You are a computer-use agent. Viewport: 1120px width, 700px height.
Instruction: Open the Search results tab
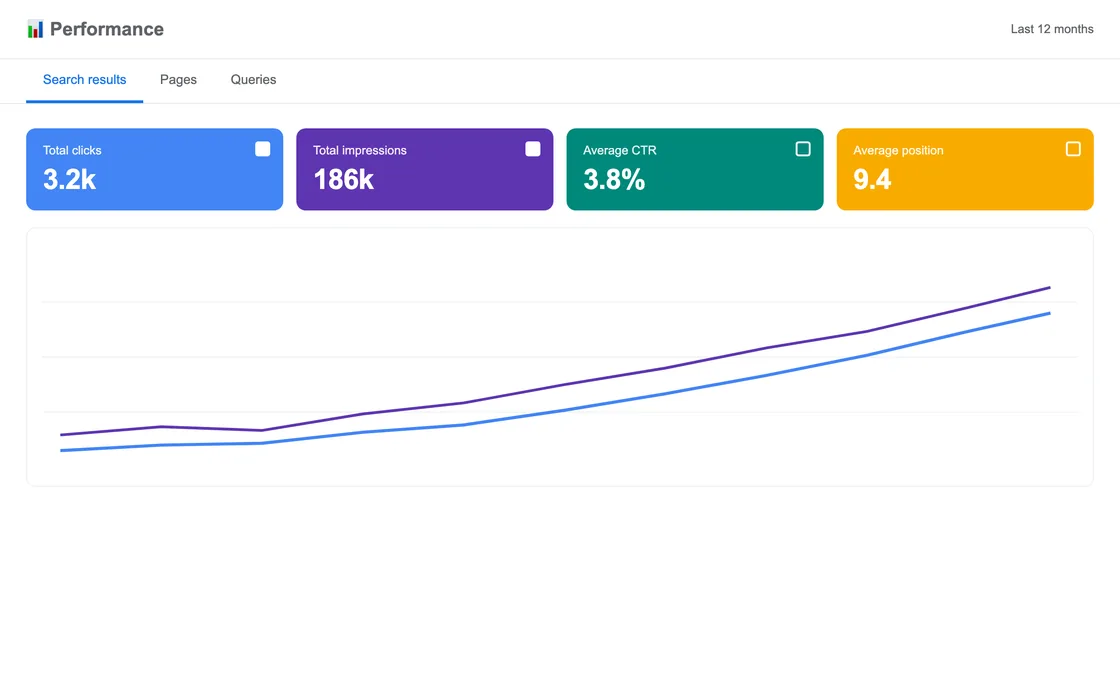pos(84,79)
